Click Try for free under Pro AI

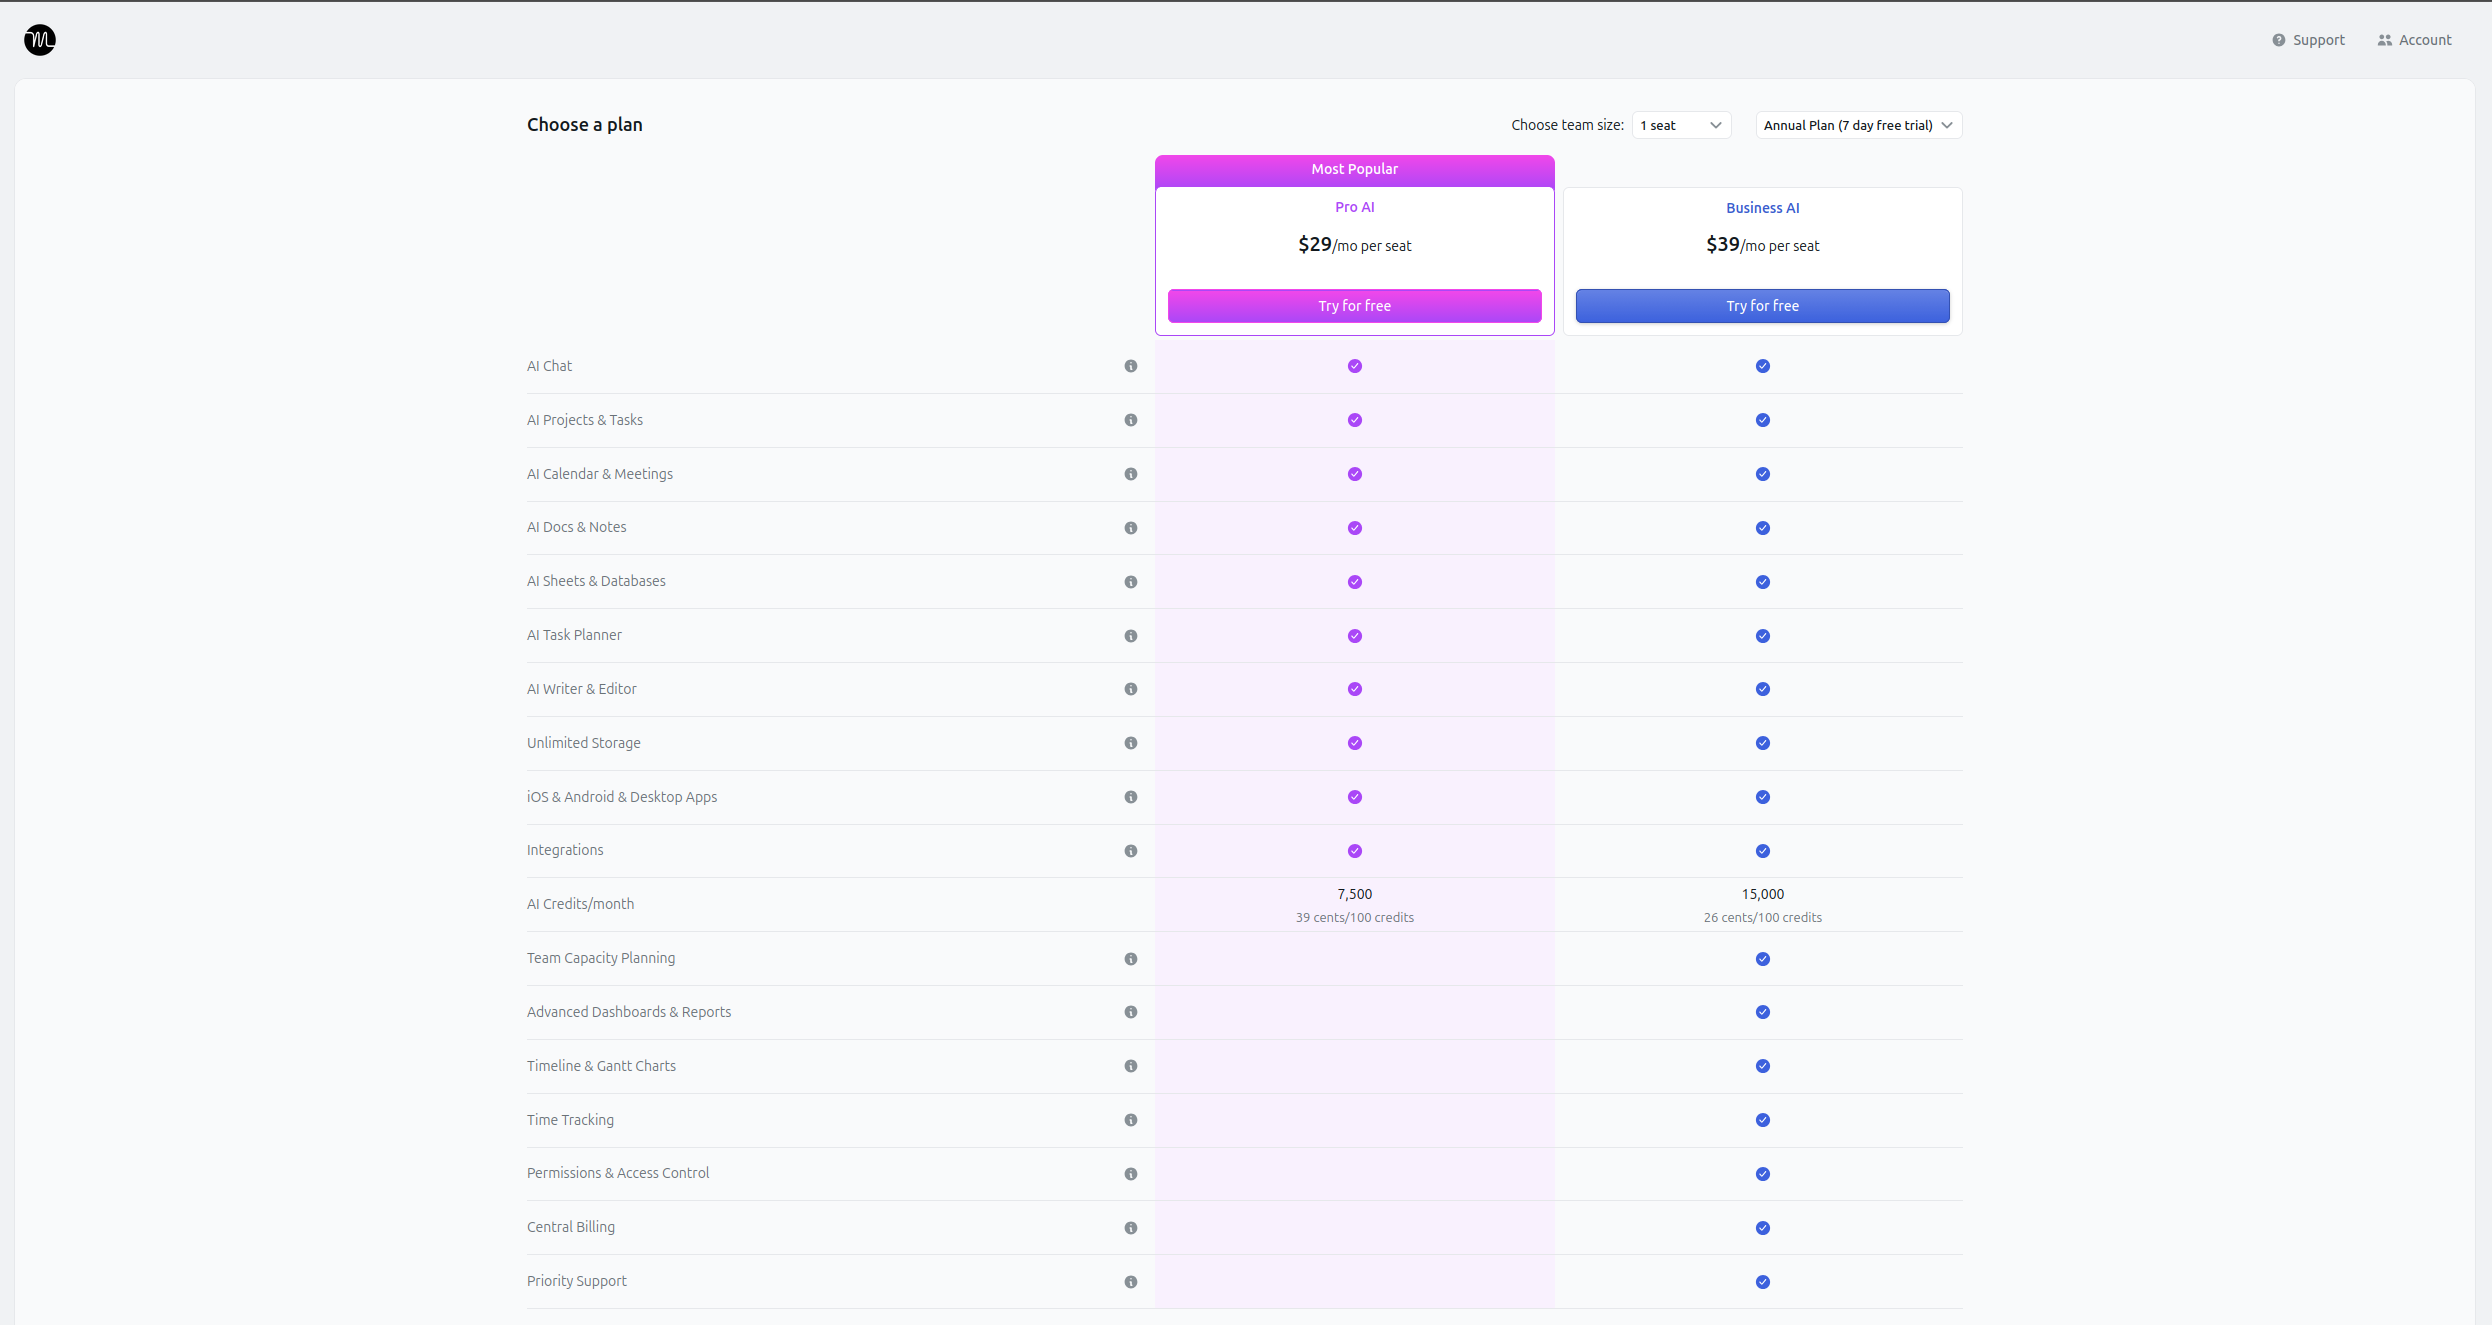pyautogui.click(x=1354, y=306)
